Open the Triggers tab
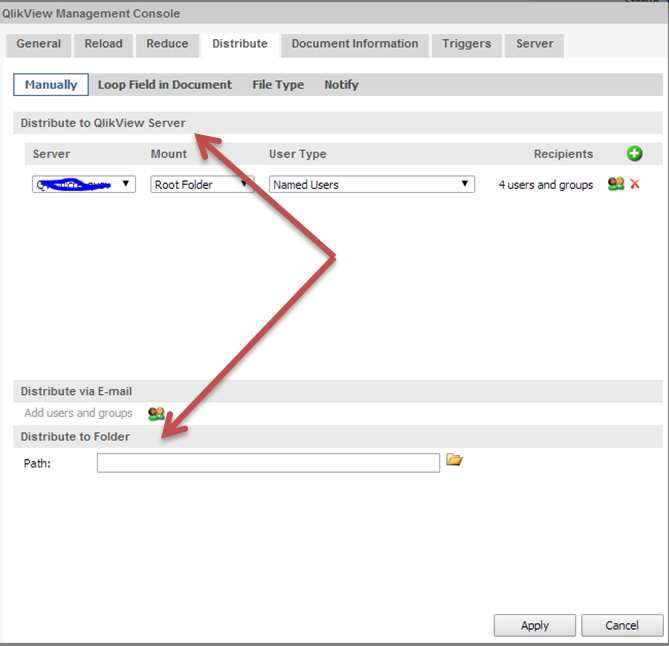669x646 pixels. click(x=466, y=44)
